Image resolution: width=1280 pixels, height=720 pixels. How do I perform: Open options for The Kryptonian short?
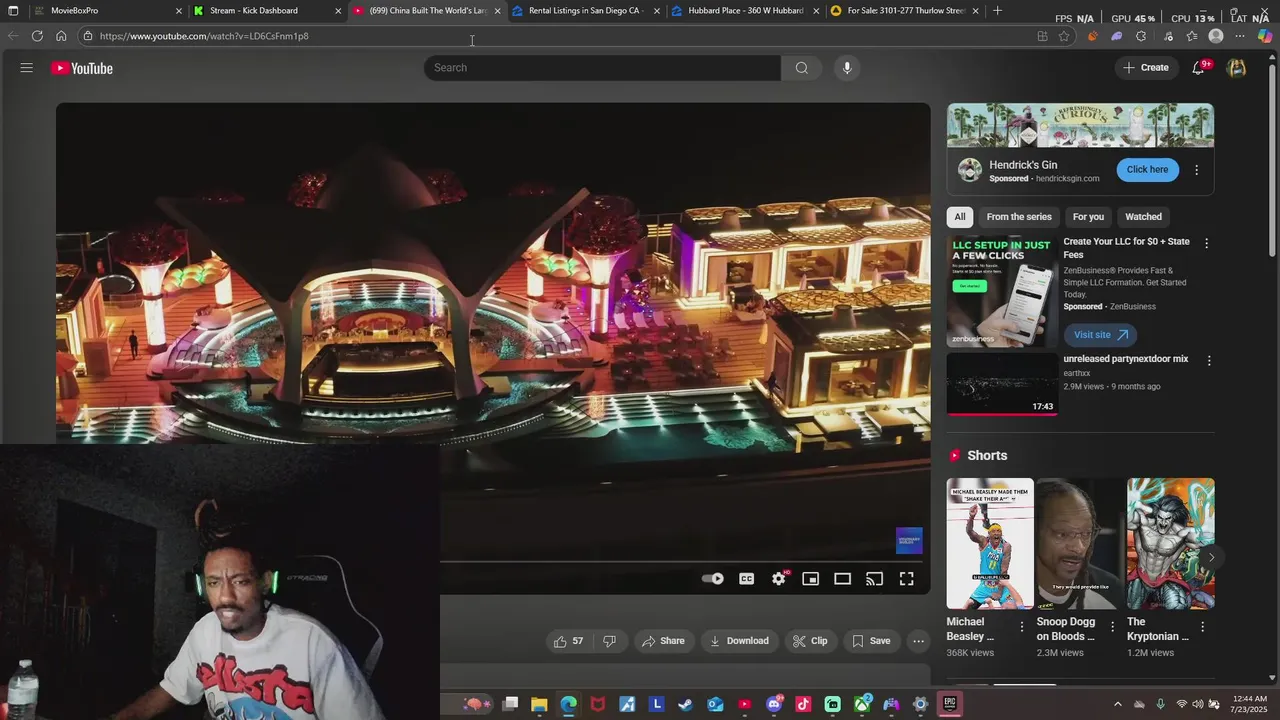tap(1202, 627)
